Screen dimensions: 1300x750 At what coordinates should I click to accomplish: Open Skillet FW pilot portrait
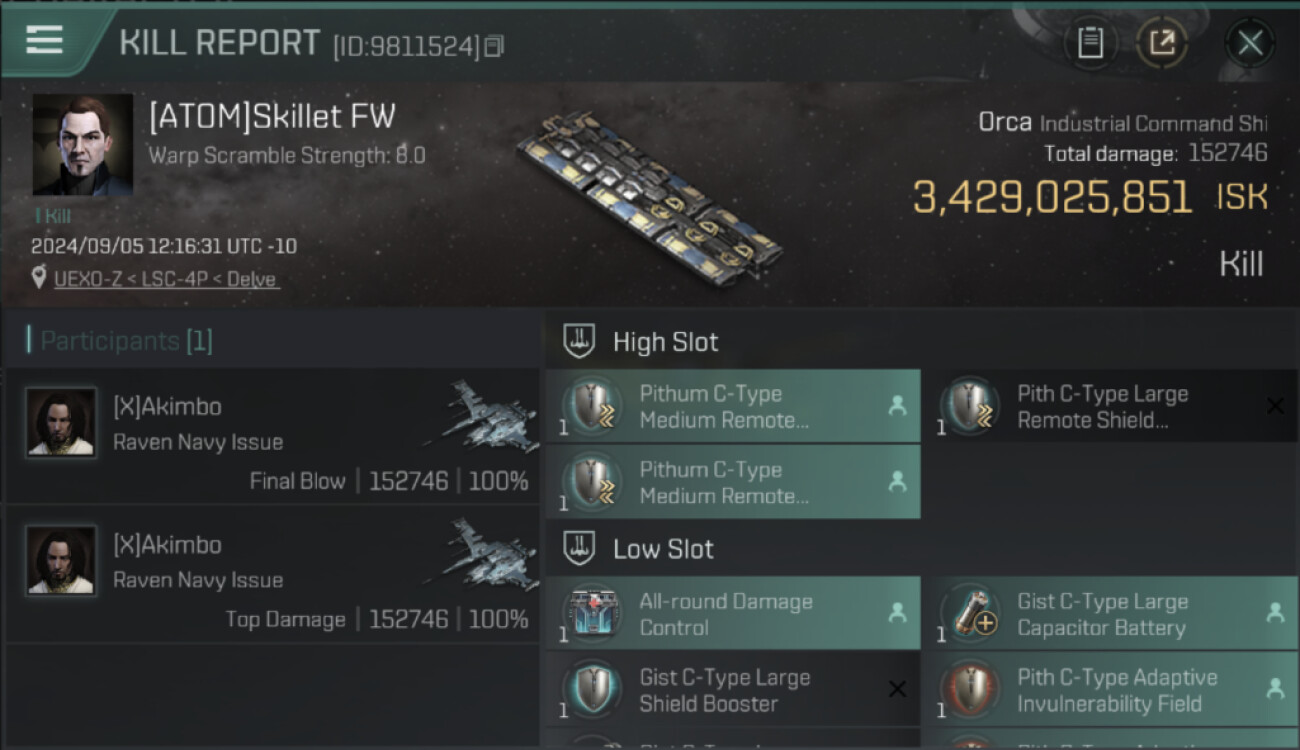tap(82, 145)
